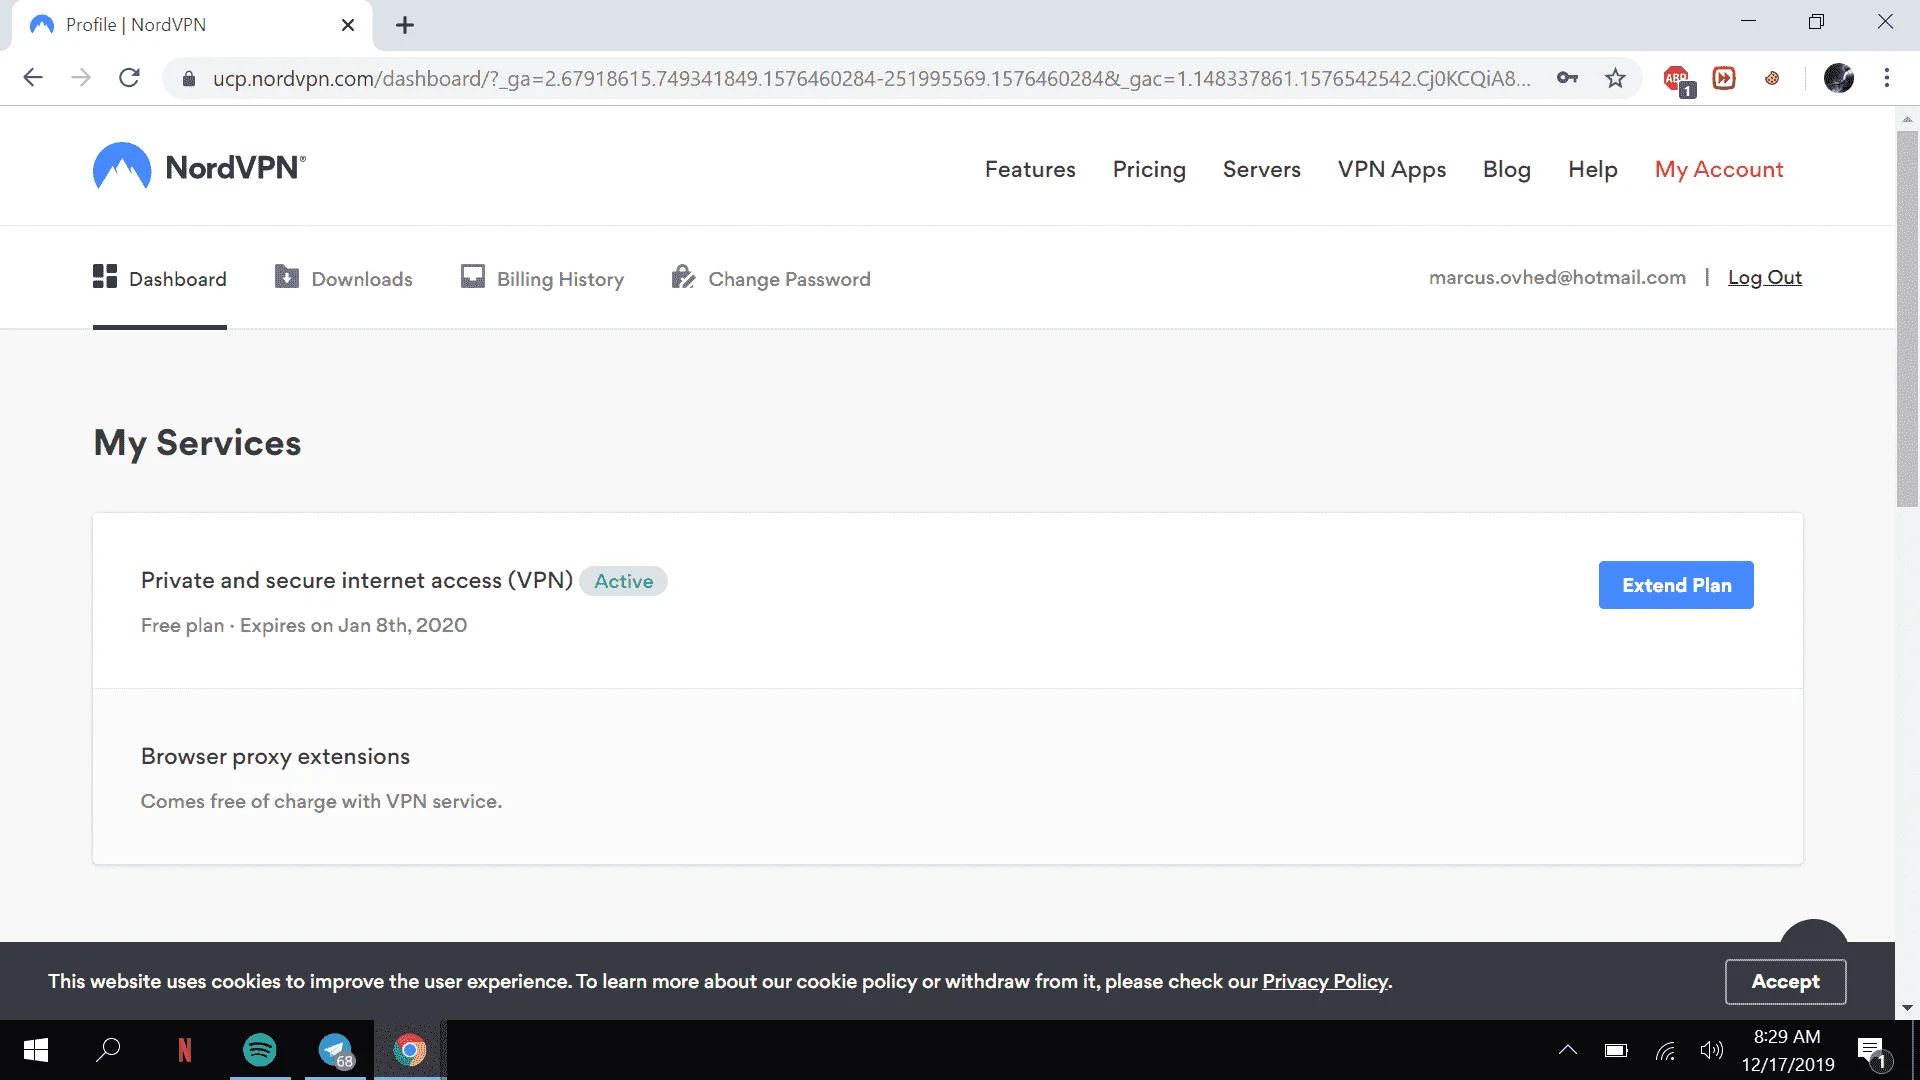Viewport: 1920px width, 1080px height.
Task: Open the Chrome three-dot menu
Action: (1887, 78)
